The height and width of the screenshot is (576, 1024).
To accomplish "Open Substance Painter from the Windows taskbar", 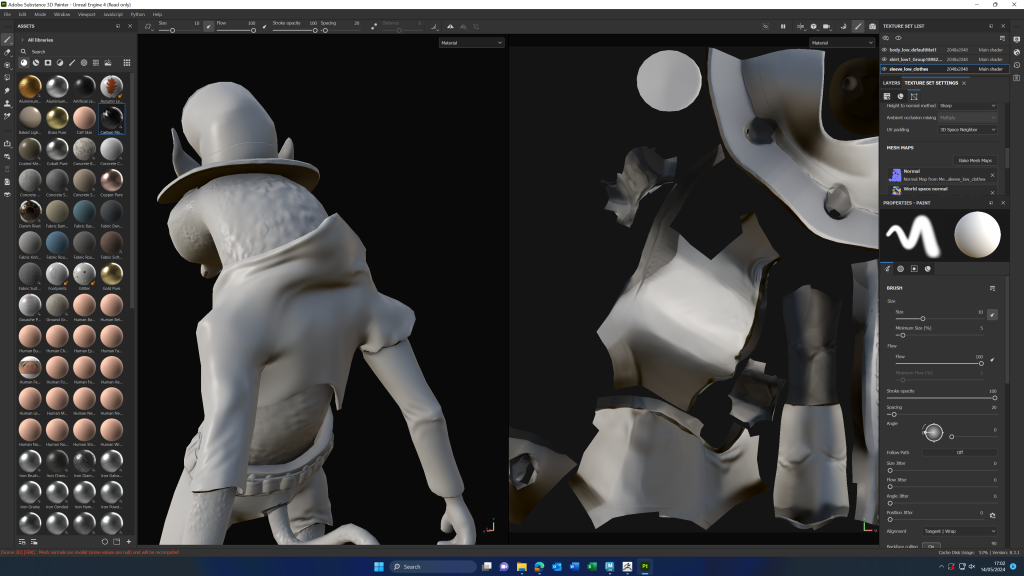I will coord(645,566).
